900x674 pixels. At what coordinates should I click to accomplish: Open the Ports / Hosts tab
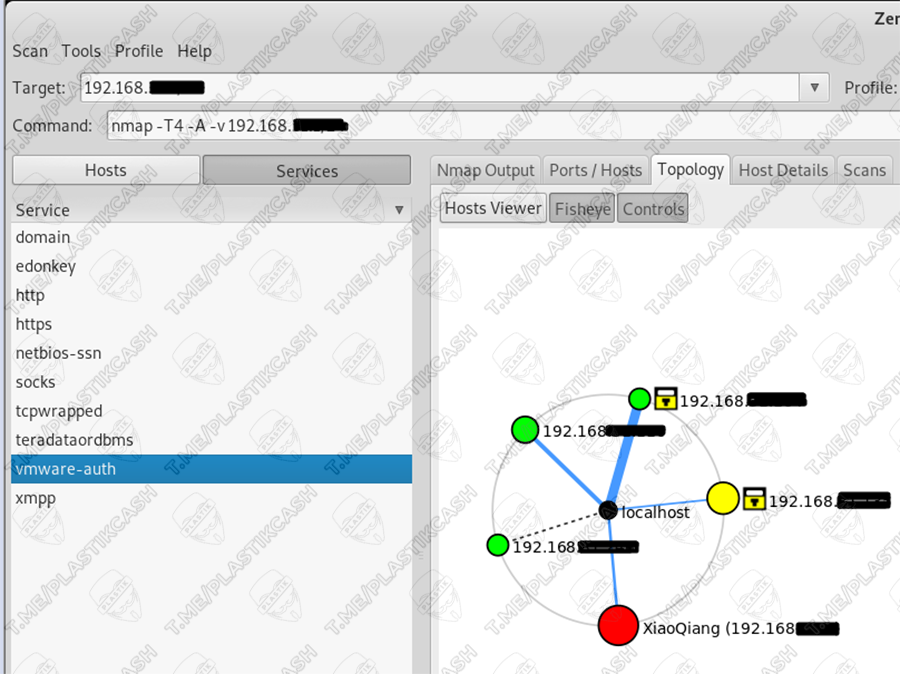coord(596,170)
